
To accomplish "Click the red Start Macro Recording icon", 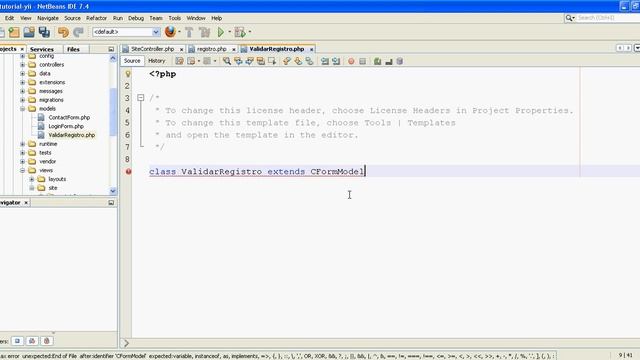I will tap(351, 61).
